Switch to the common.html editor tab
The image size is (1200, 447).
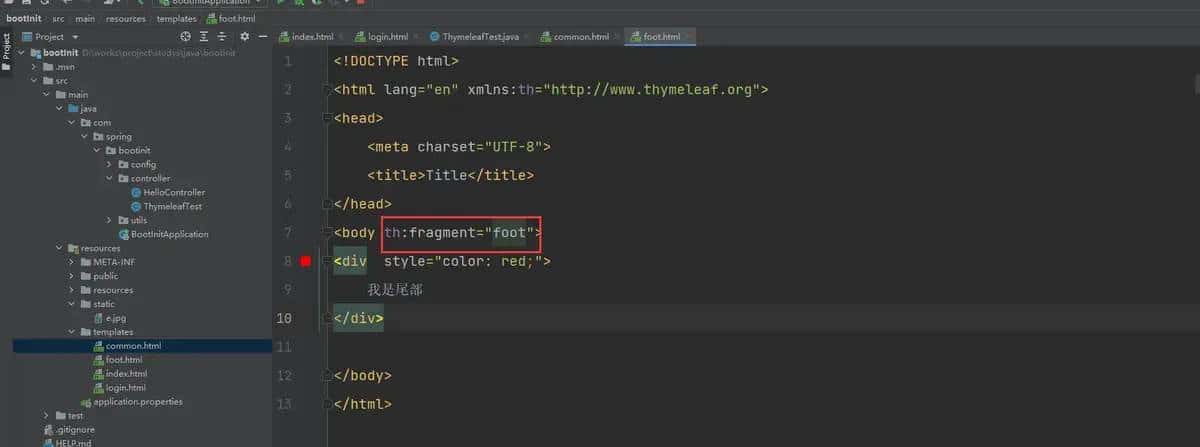pyautogui.click(x=580, y=37)
